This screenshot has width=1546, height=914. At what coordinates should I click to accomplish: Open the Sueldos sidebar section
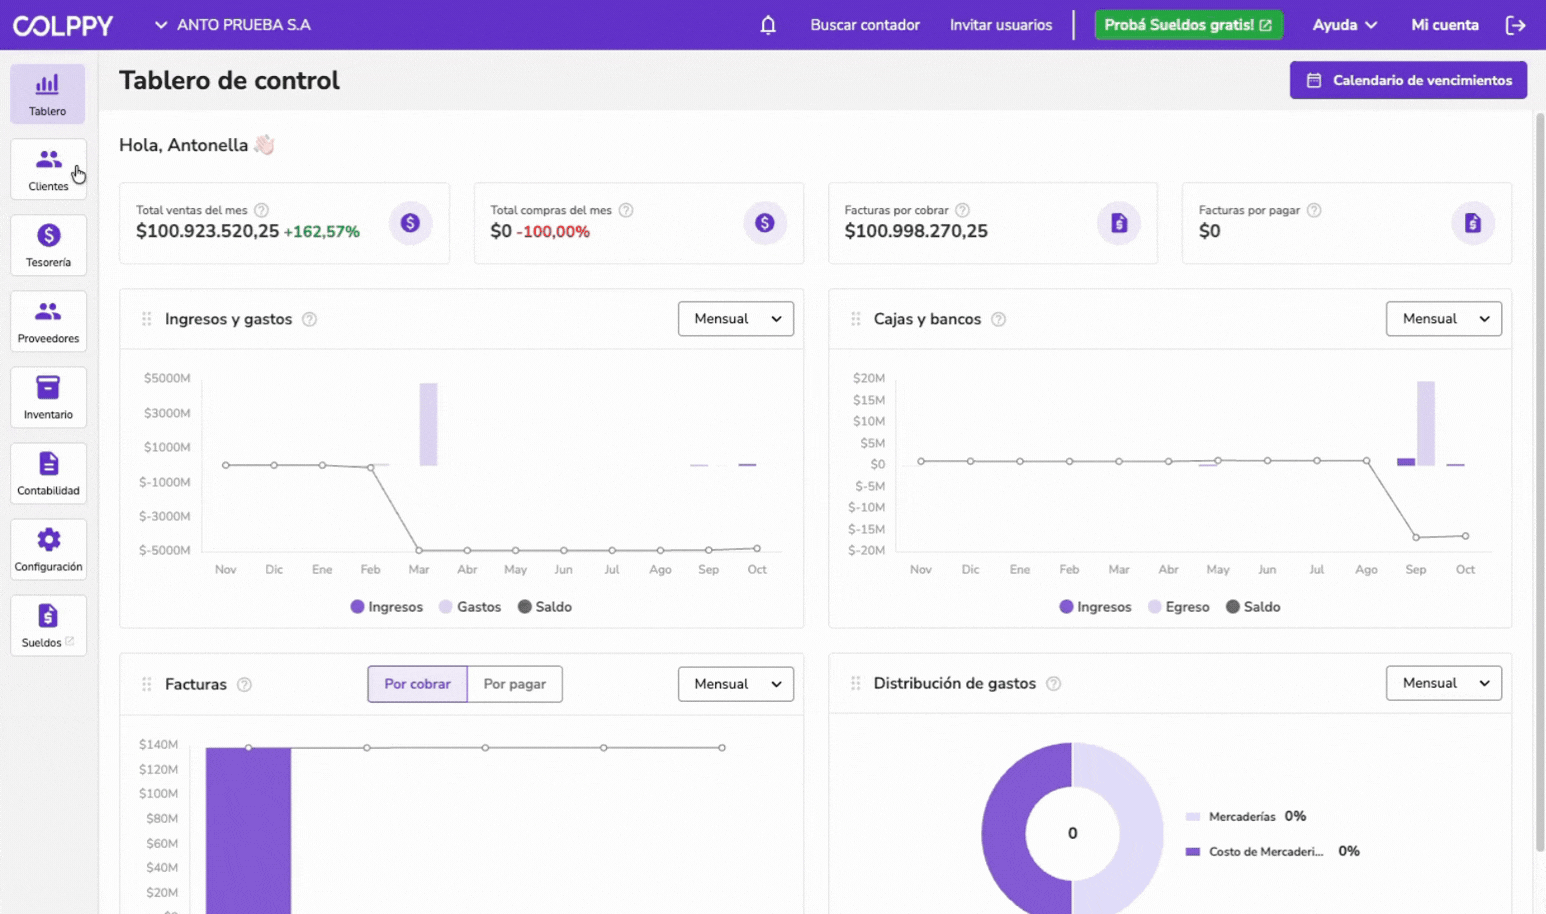point(48,626)
